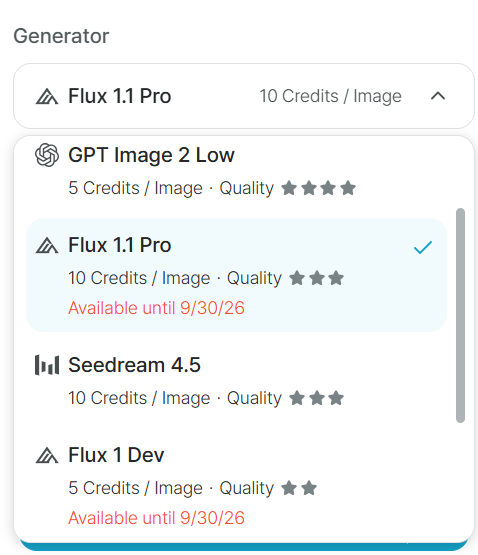Image resolution: width=478 pixels, height=555 pixels.
Task: Click the Flux icon beside Flux 1 Dev
Action: click(47, 456)
